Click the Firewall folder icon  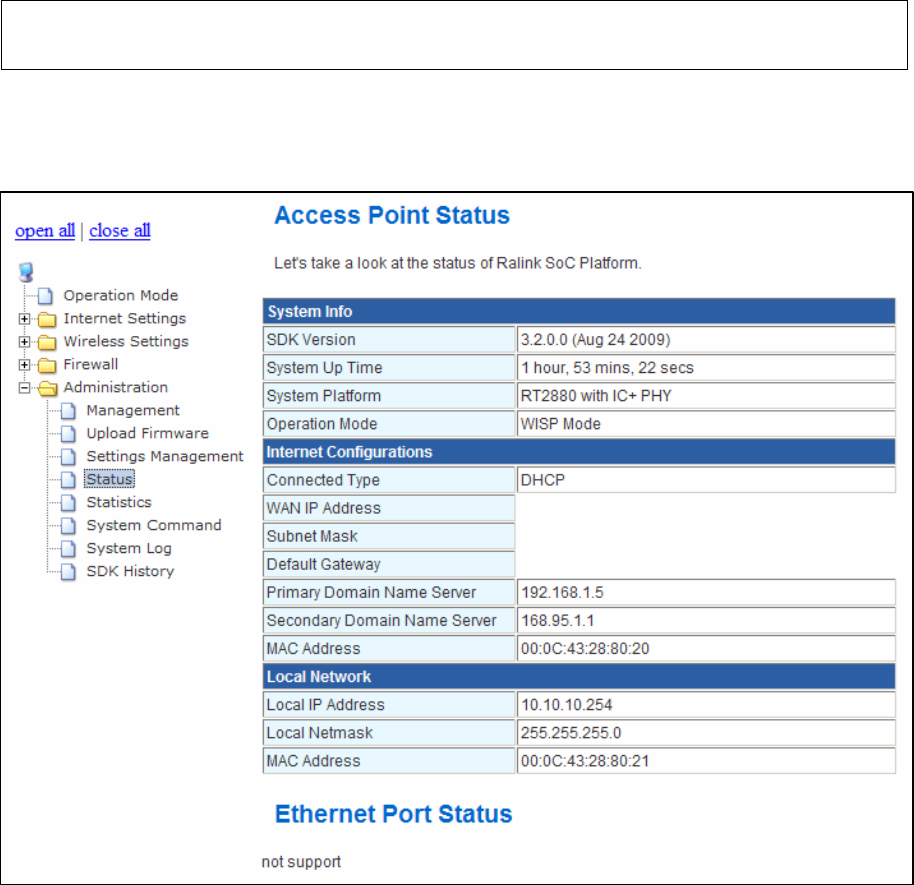click(47, 365)
